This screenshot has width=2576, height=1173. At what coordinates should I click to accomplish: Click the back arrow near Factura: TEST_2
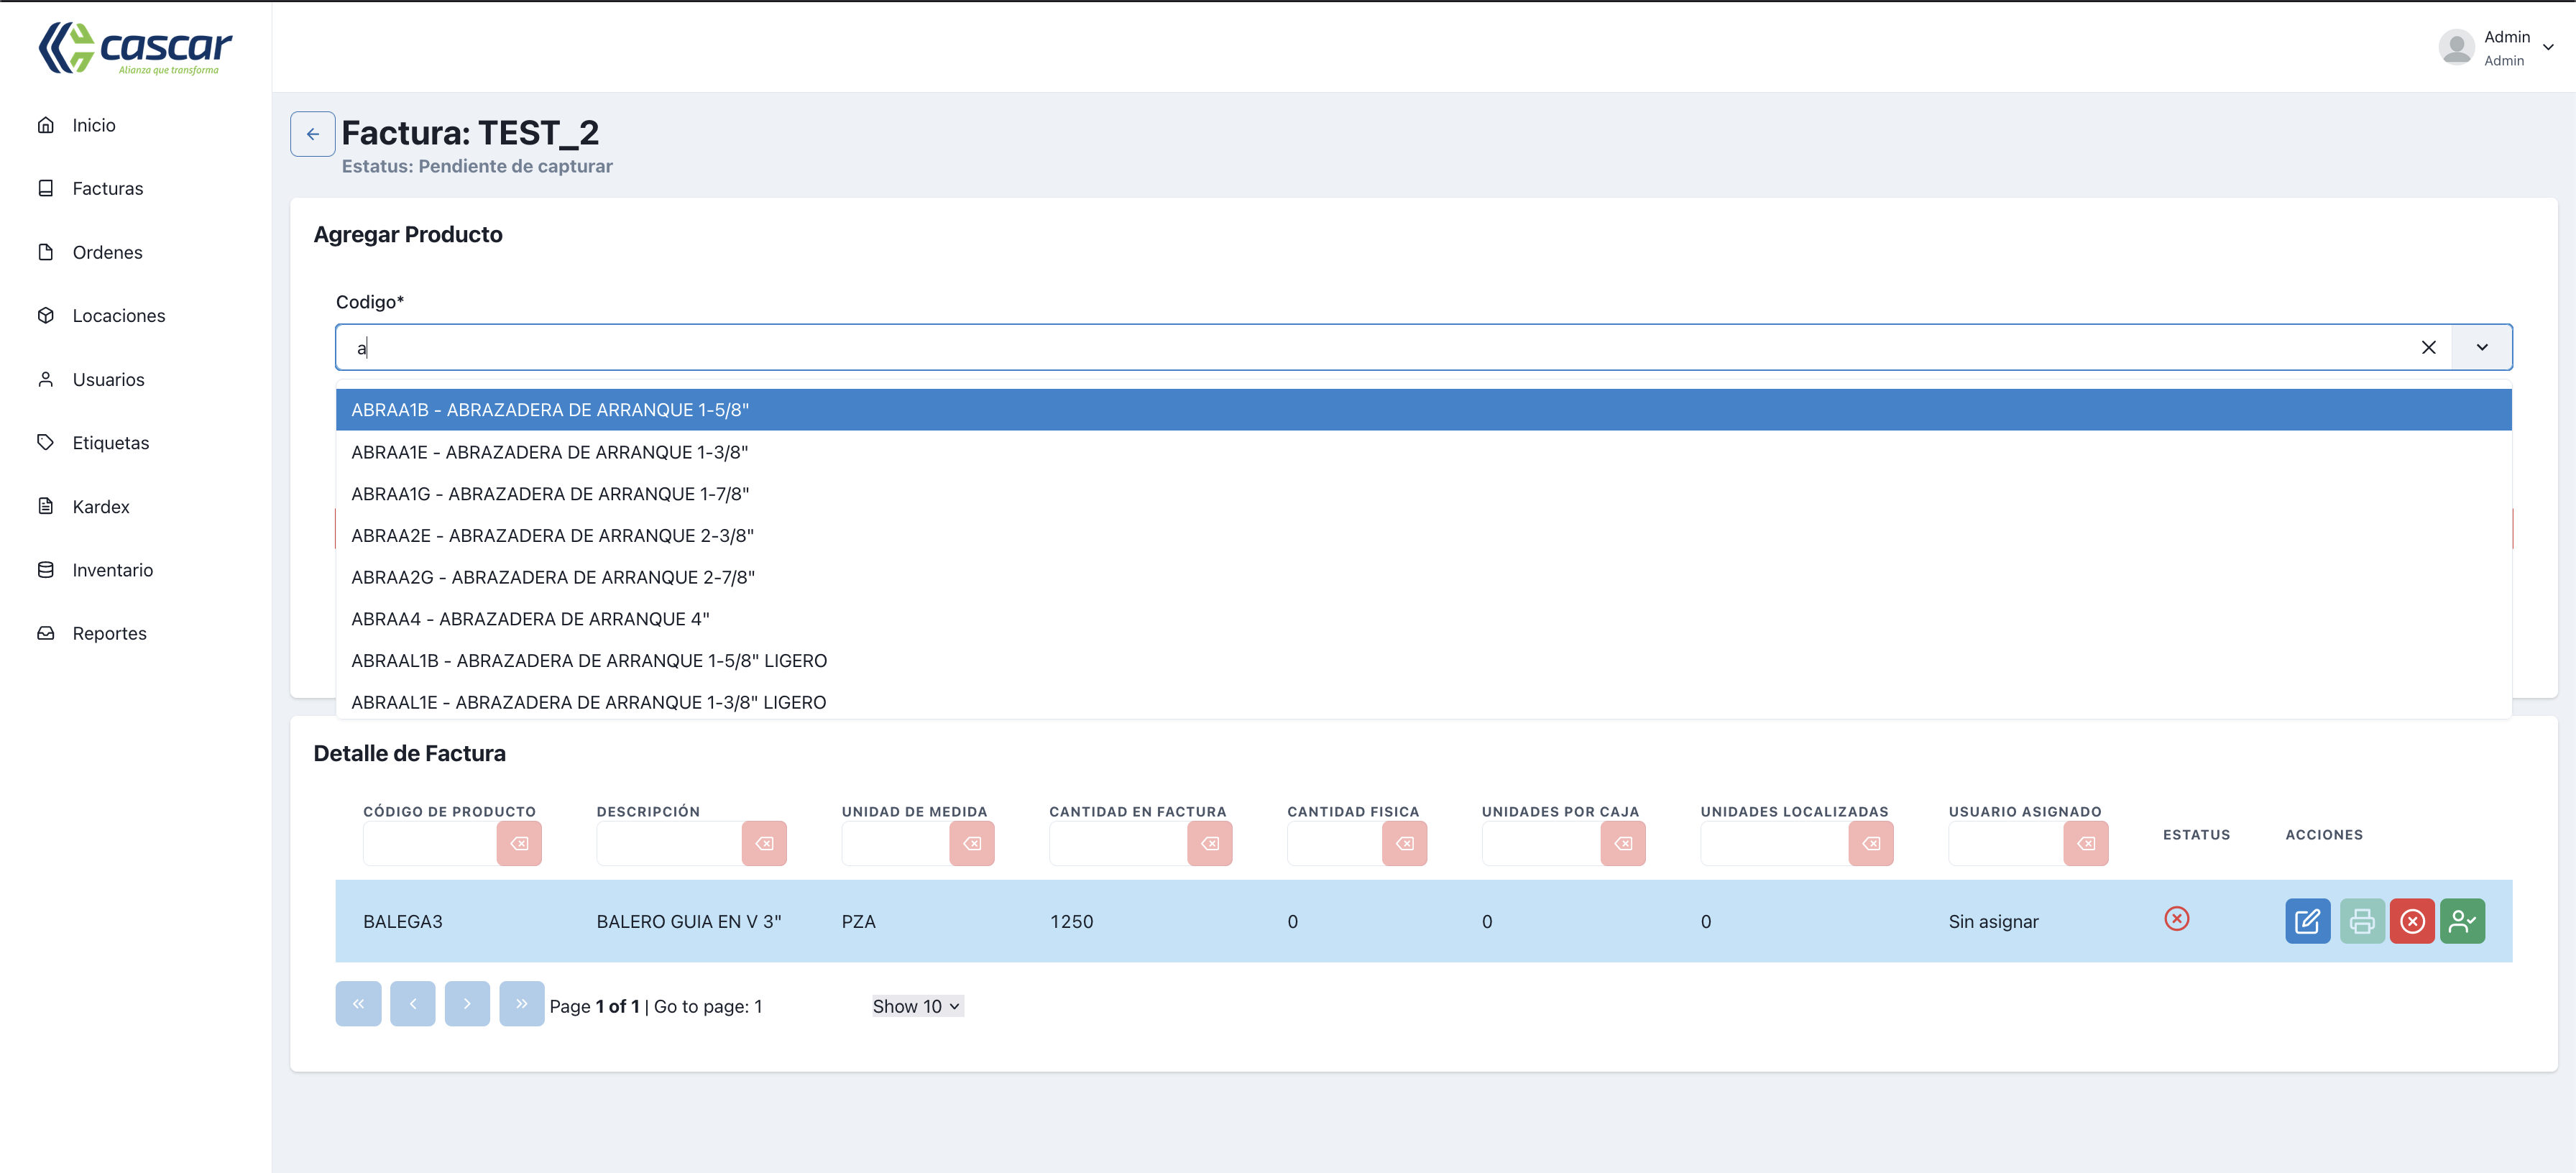pyautogui.click(x=312, y=133)
